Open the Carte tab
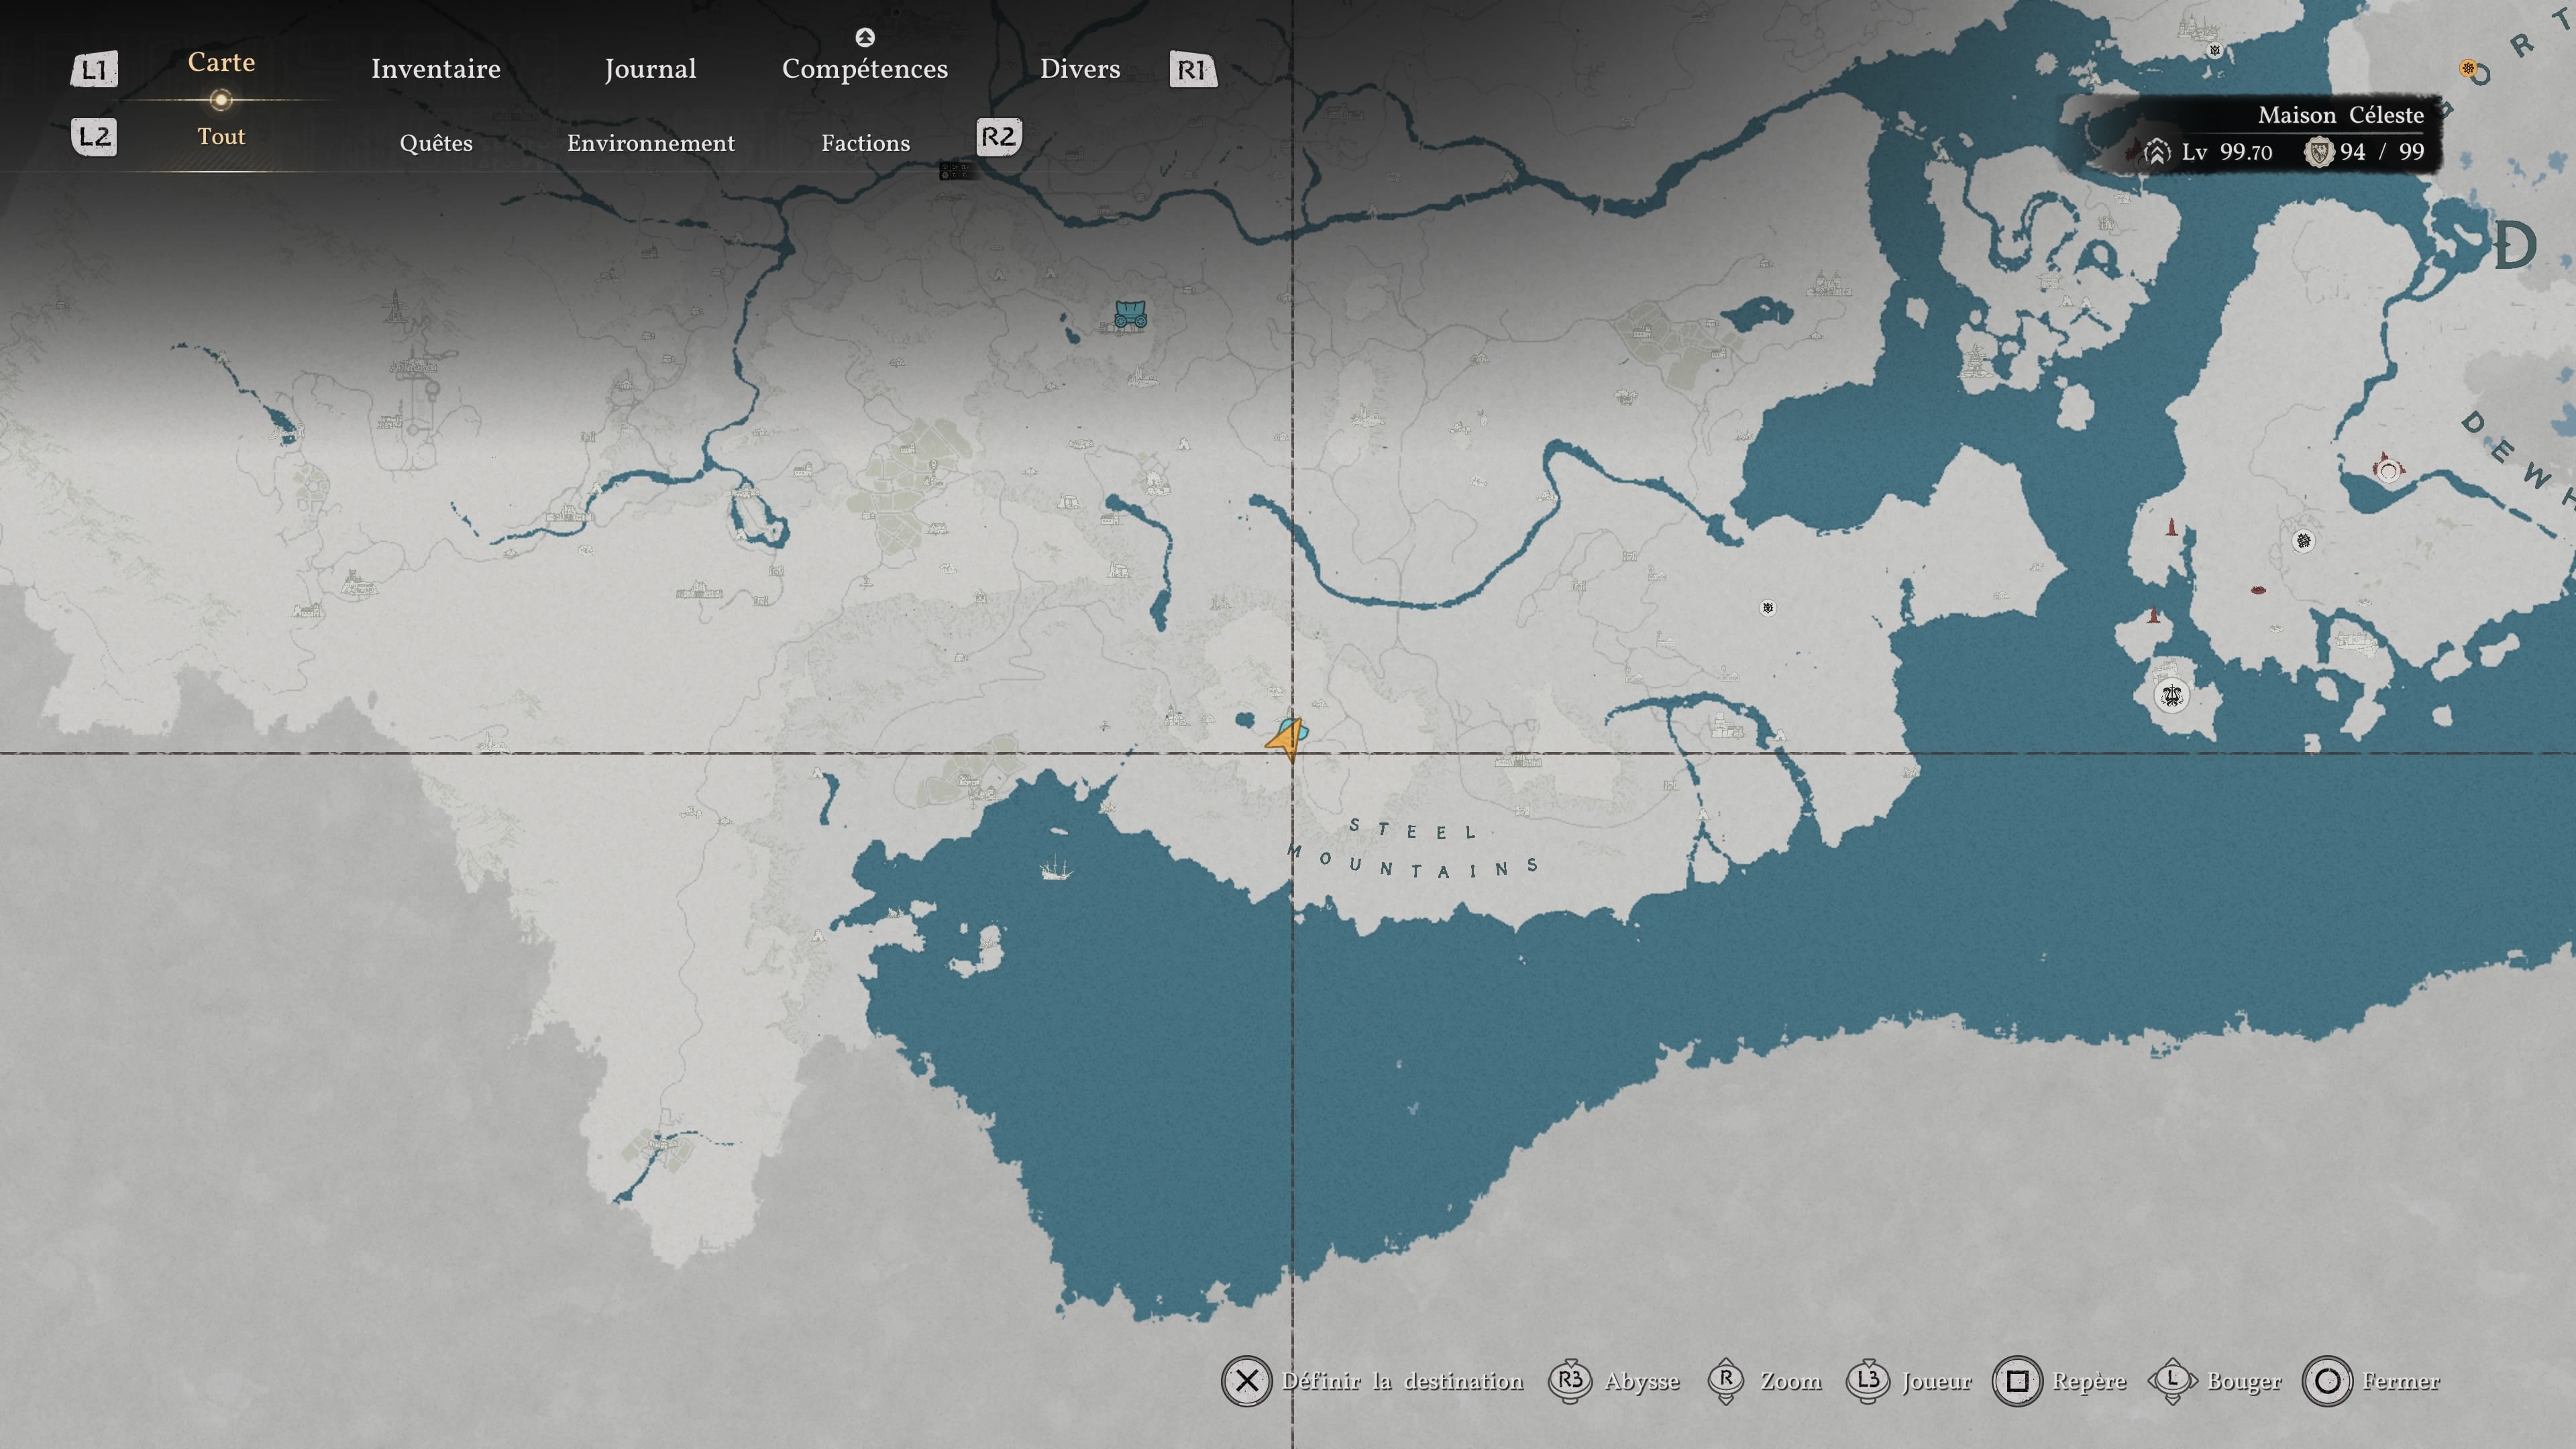This screenshot has height=1449, width=2576. click(x=221, y=62)
